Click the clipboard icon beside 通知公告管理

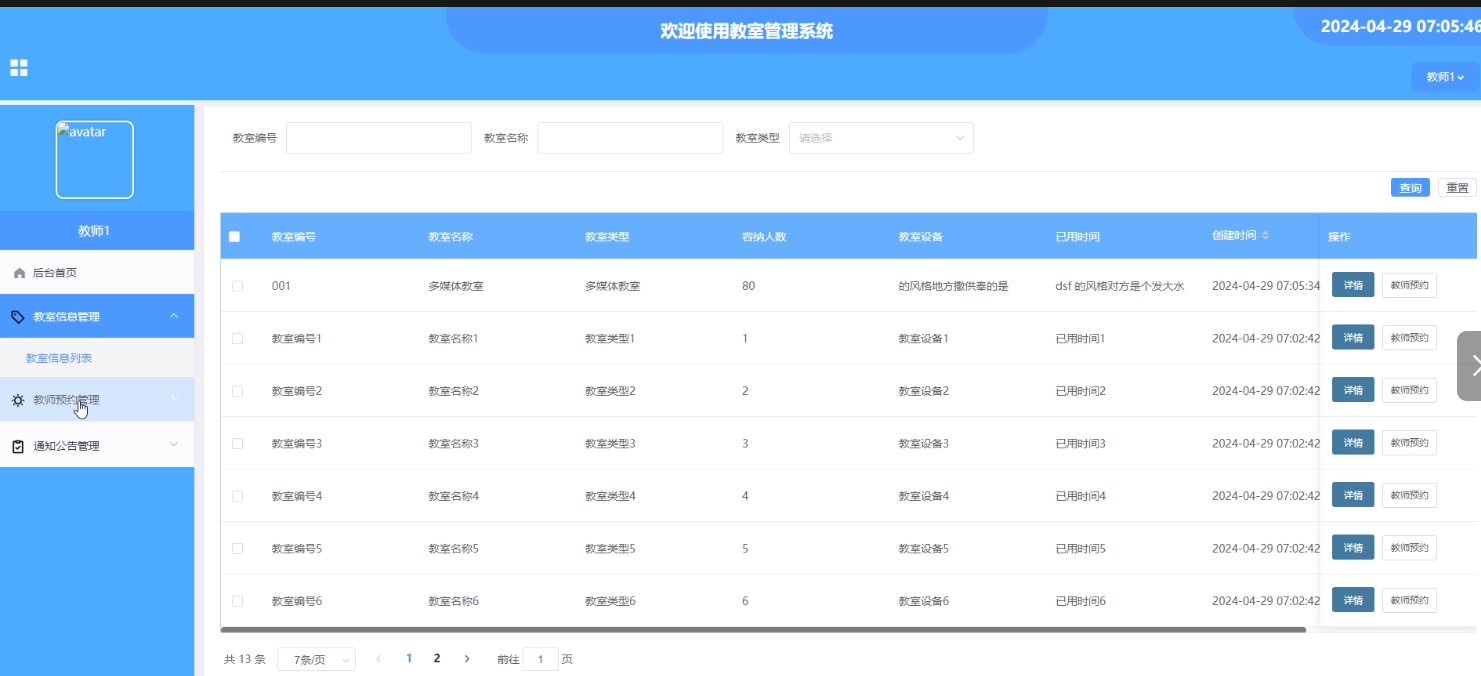18,446
